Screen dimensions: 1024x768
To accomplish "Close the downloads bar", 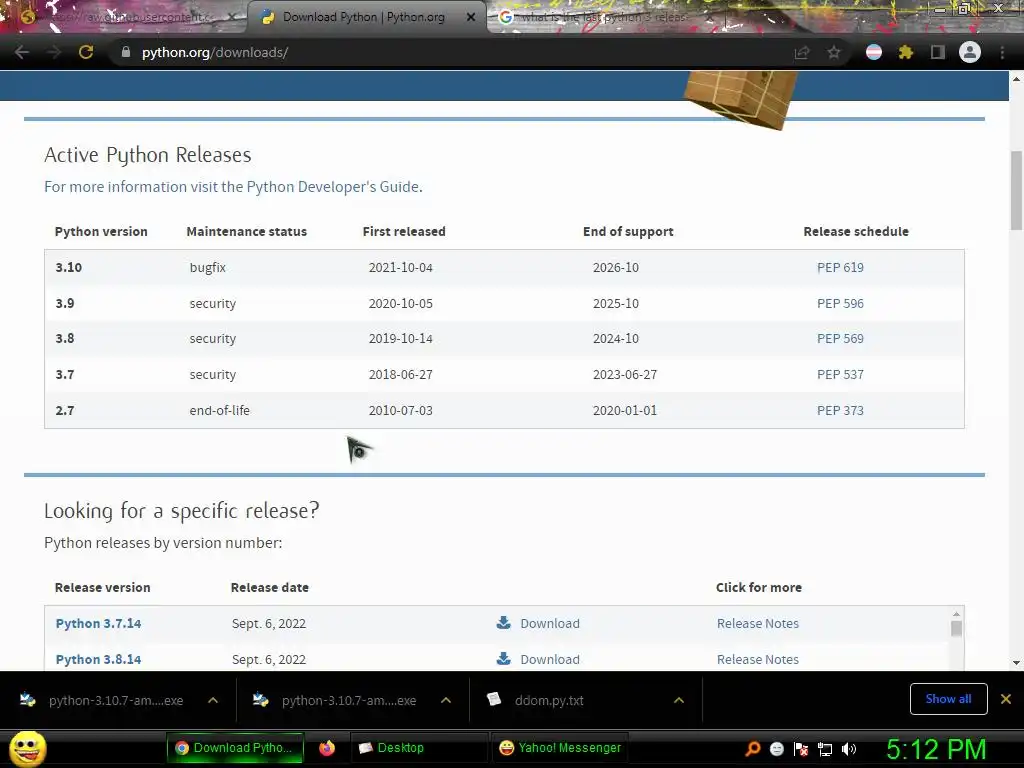I will (1006, 699).
